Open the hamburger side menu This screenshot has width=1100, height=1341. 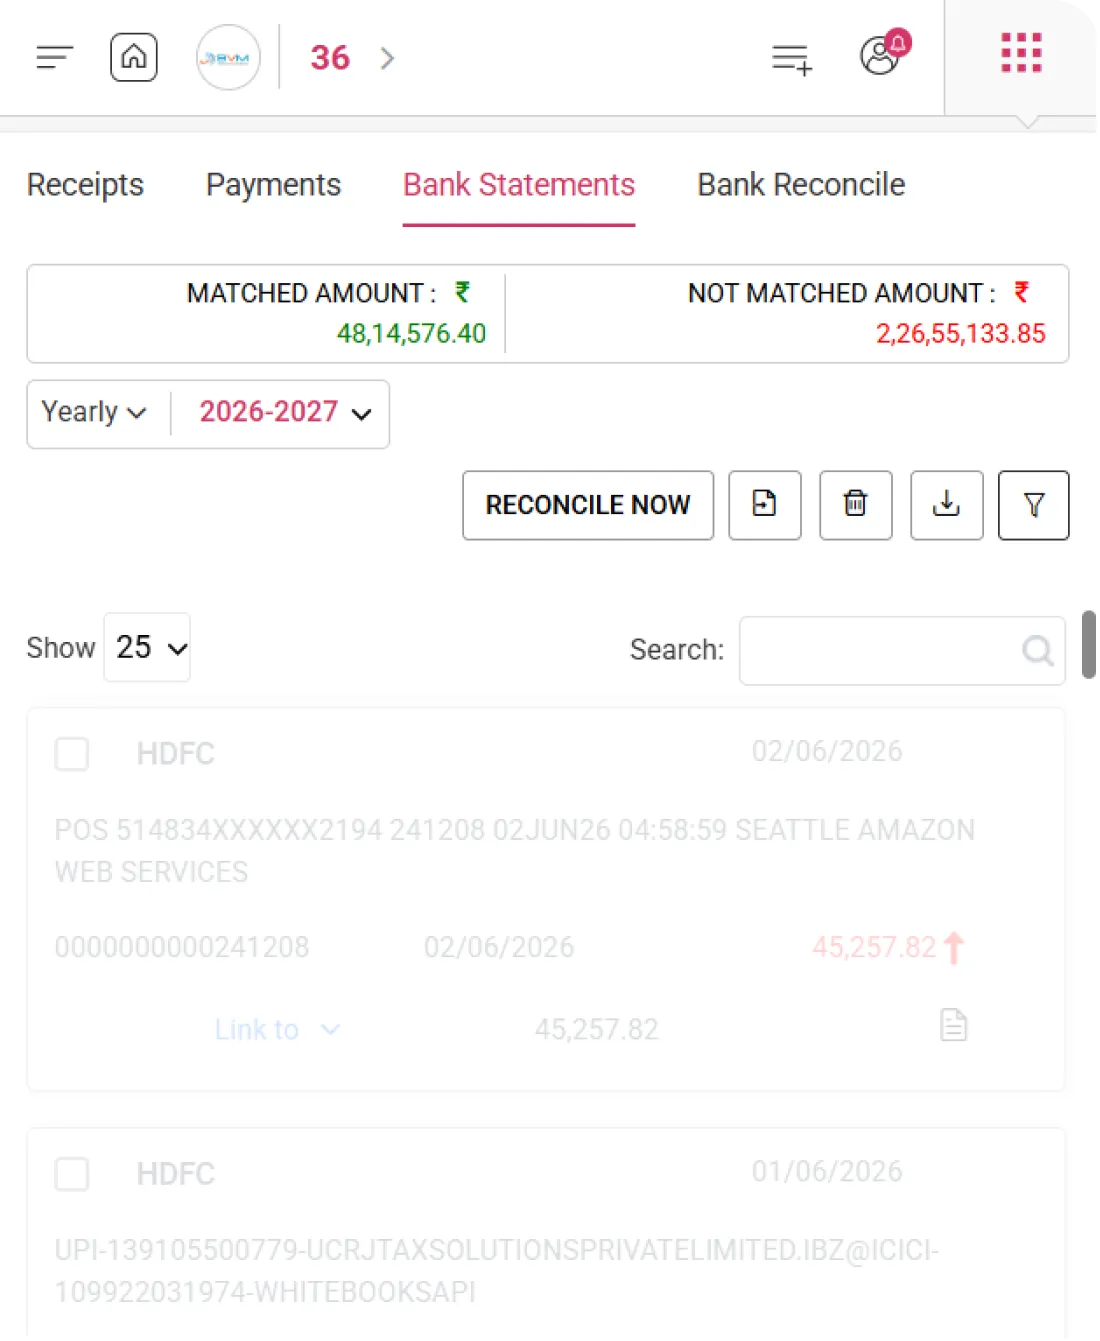click(x=54, y=57)
